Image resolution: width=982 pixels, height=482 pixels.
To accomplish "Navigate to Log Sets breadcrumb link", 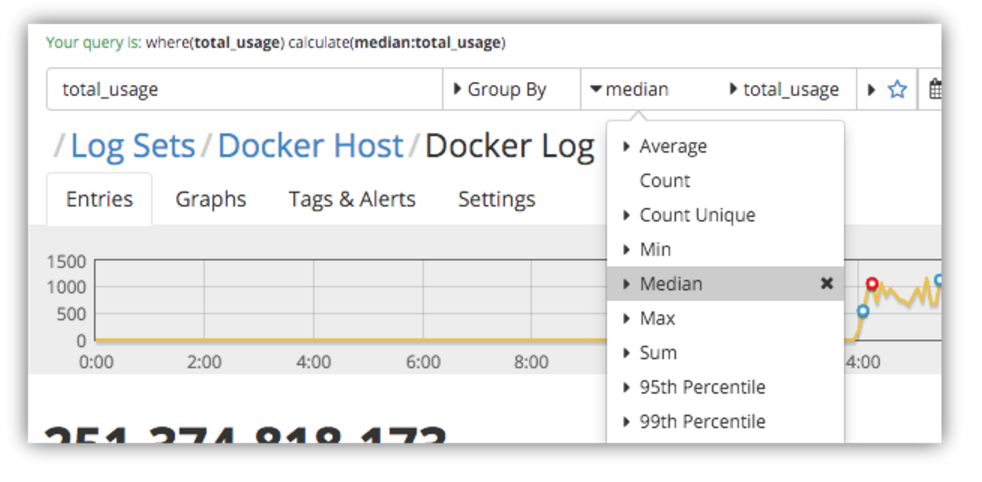I will [132, 146].
